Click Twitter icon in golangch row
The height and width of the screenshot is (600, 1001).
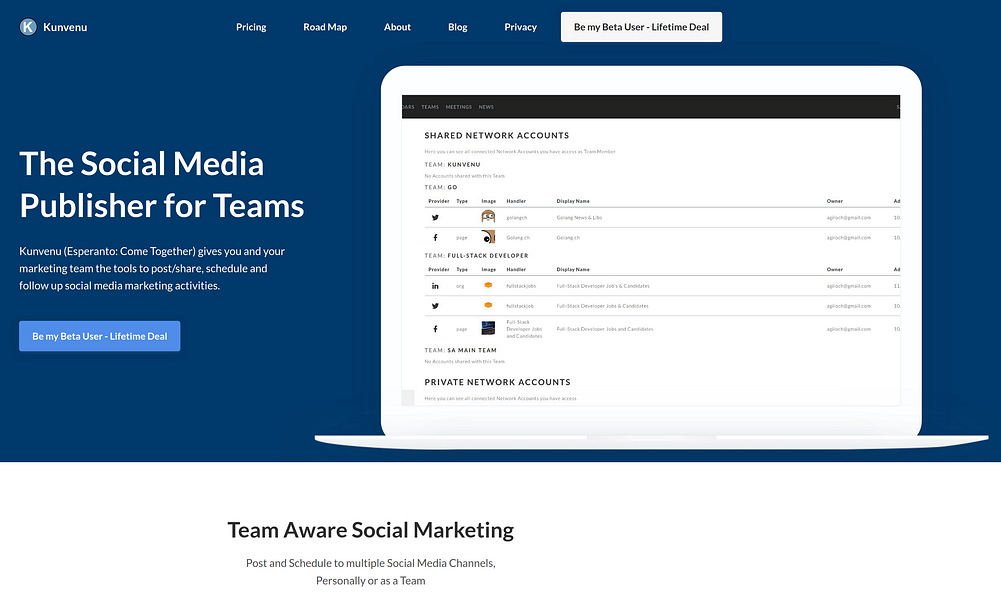tap(435, 218)
